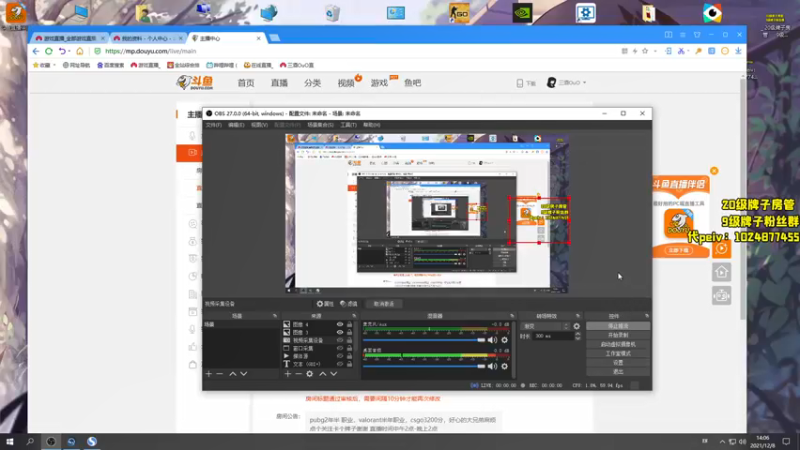Click browser back arrow
Viewport: 800px width, 450px height.
(36, 51)
